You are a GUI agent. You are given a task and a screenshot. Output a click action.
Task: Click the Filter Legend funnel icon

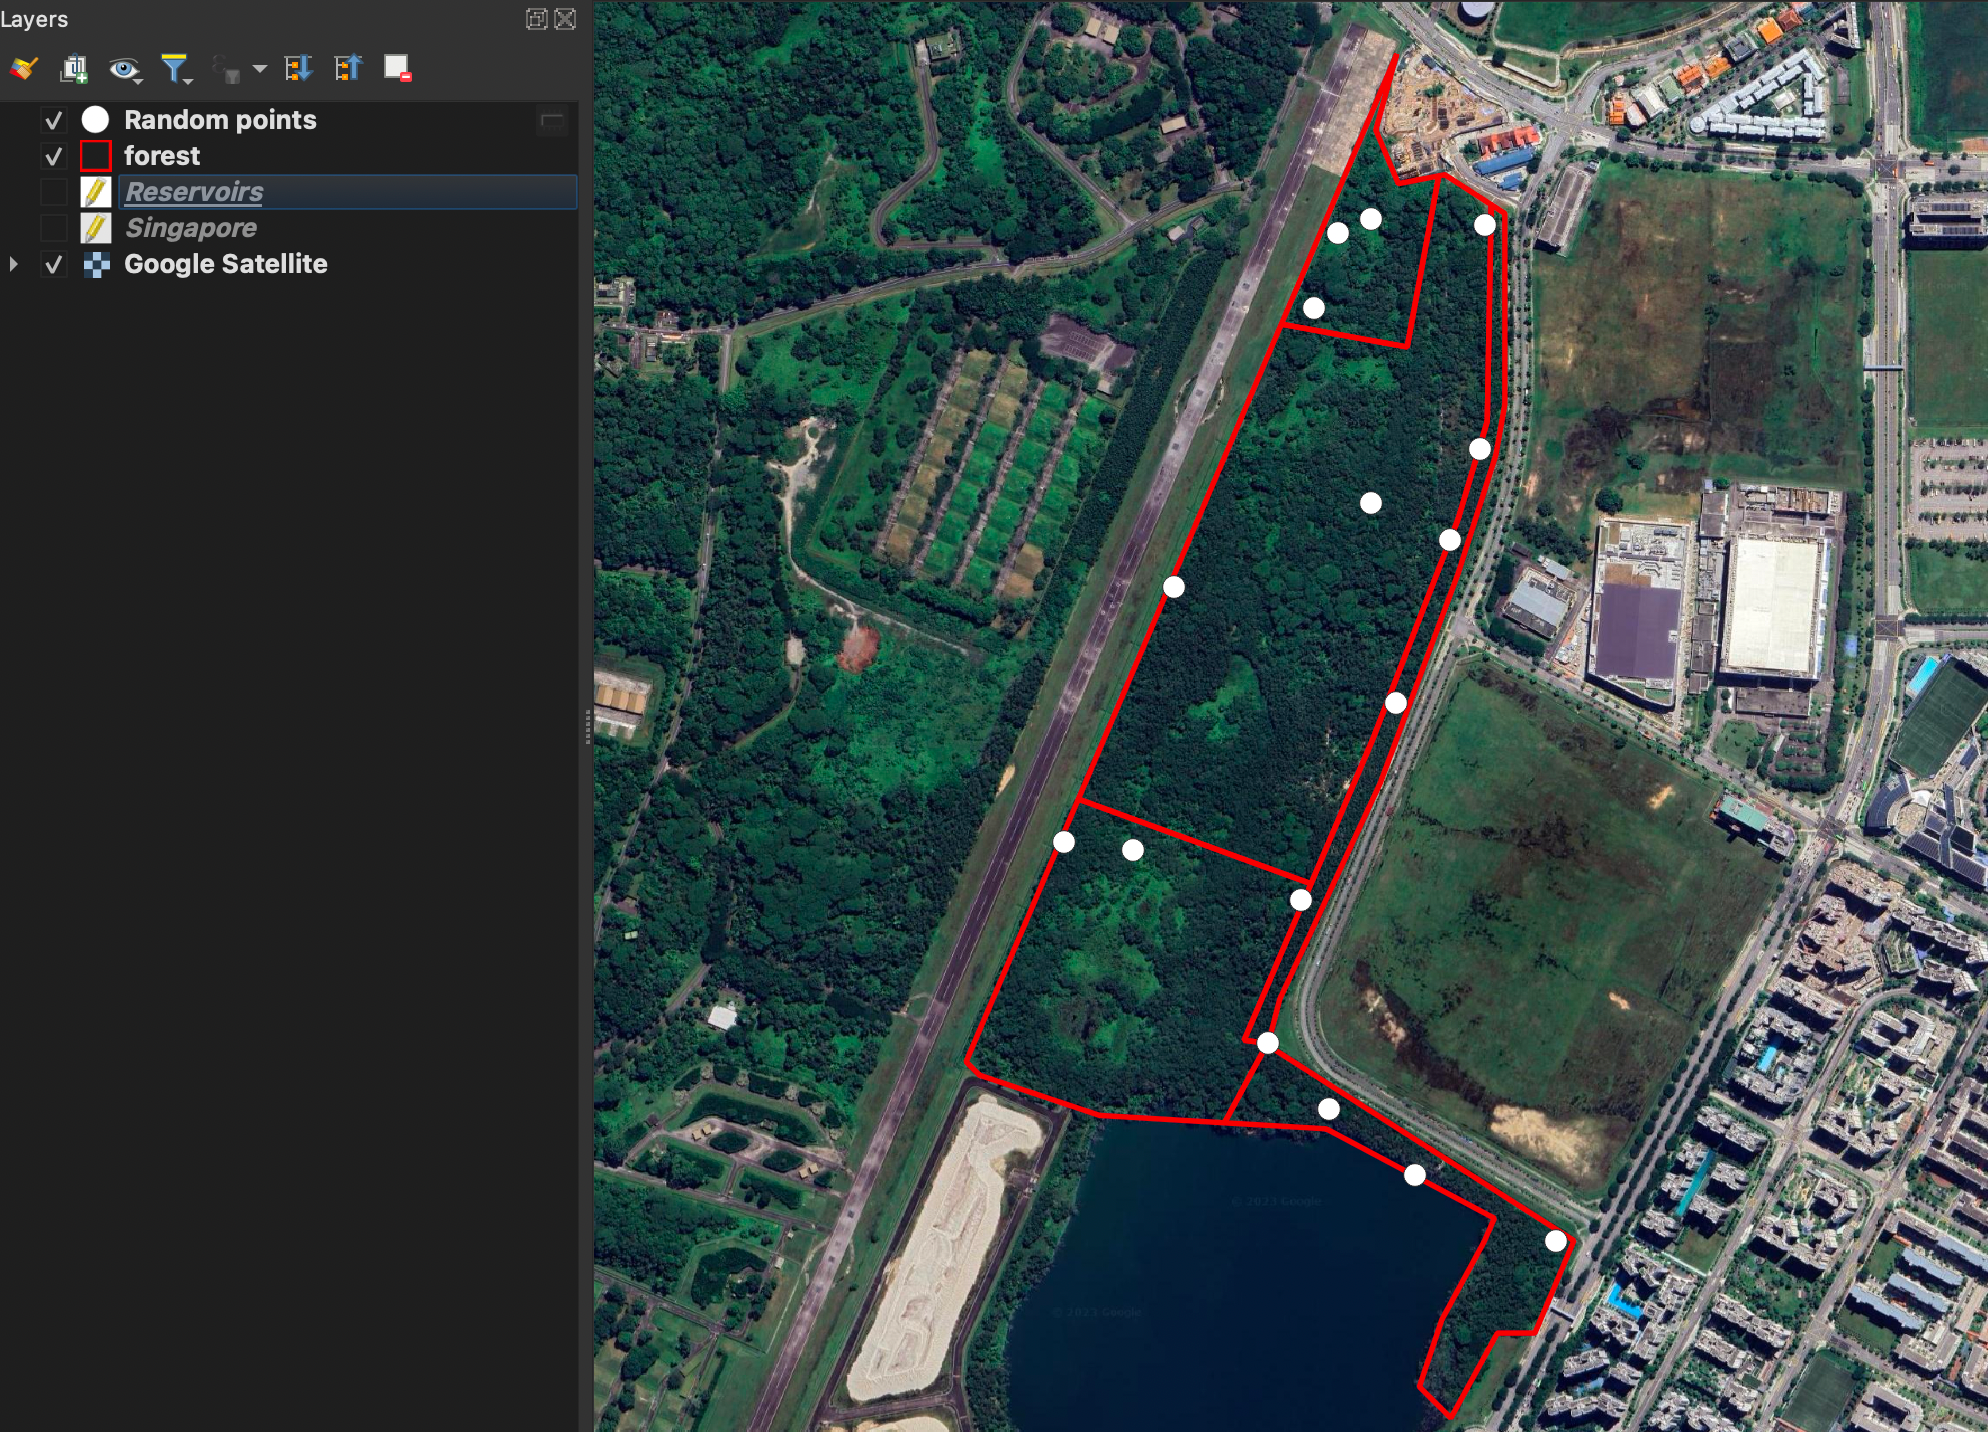point(176,68)
